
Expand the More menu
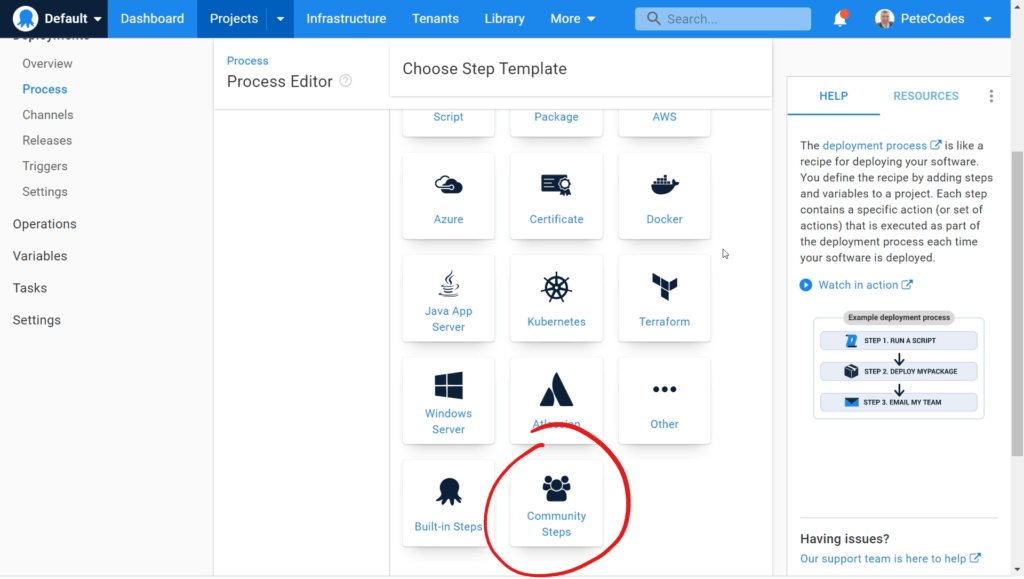point(573,19)
